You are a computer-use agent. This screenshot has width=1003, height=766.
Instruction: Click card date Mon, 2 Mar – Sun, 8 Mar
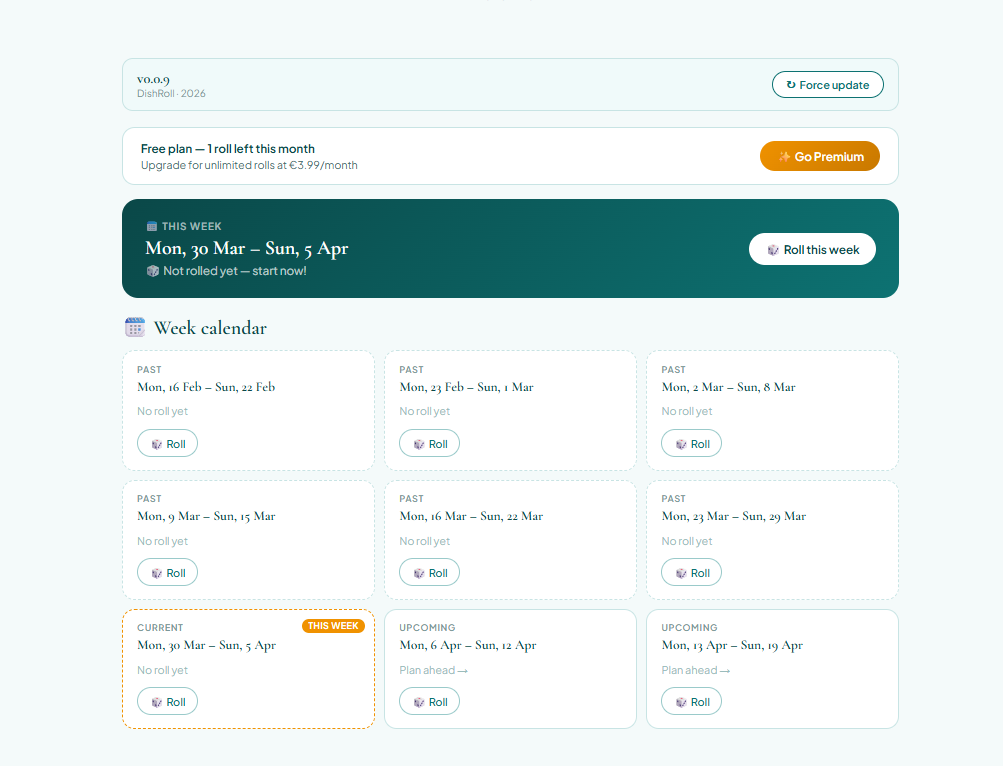coord(729,387)
